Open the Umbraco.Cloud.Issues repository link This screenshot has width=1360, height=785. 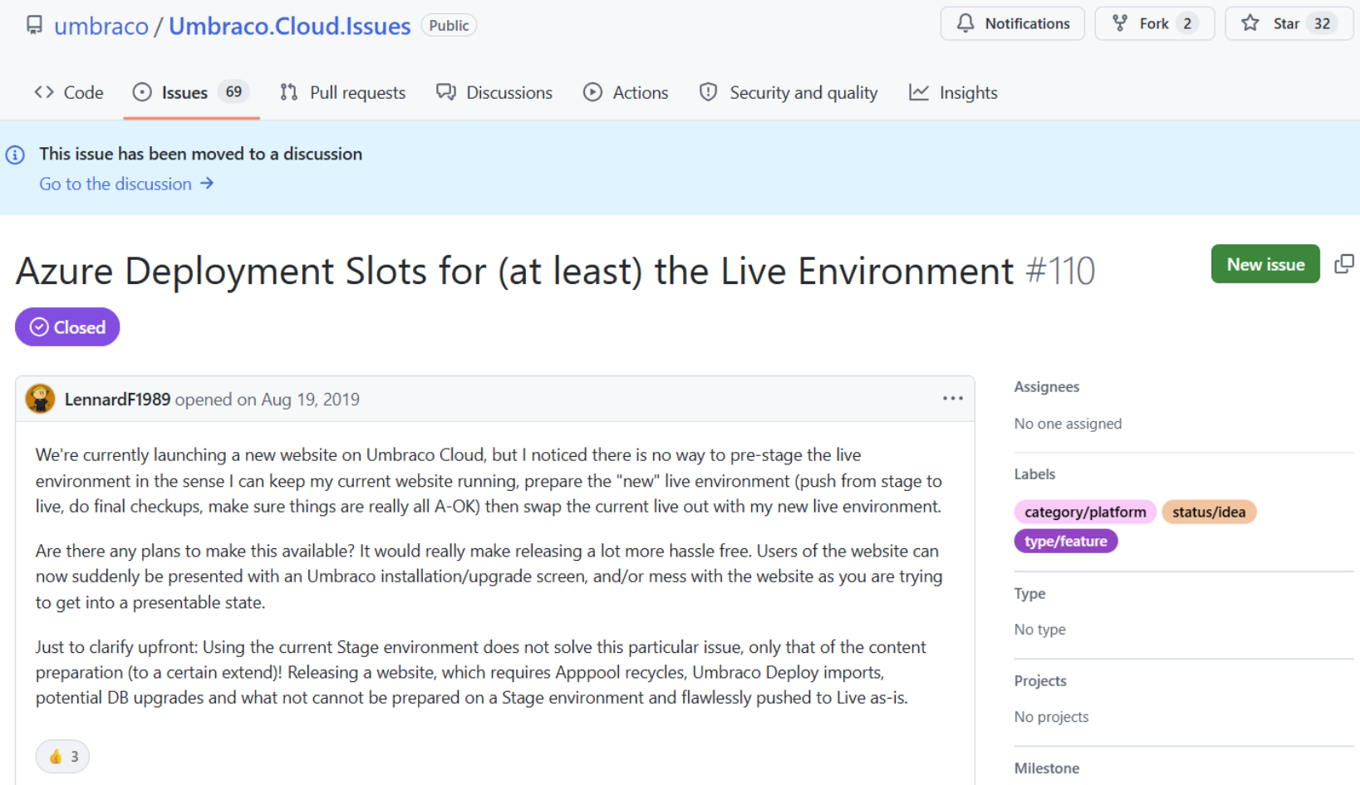pos(289,26)
